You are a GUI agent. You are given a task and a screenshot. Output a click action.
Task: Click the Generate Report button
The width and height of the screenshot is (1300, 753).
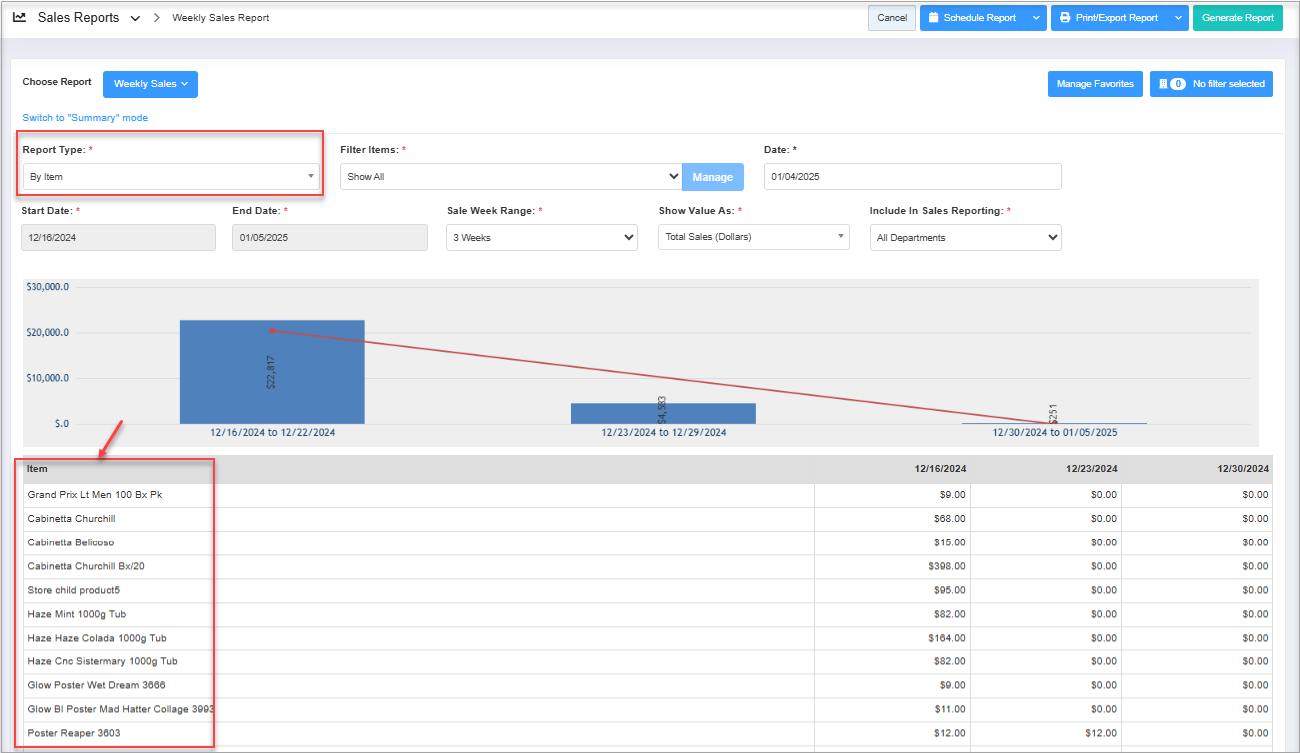coord(1238,18)
